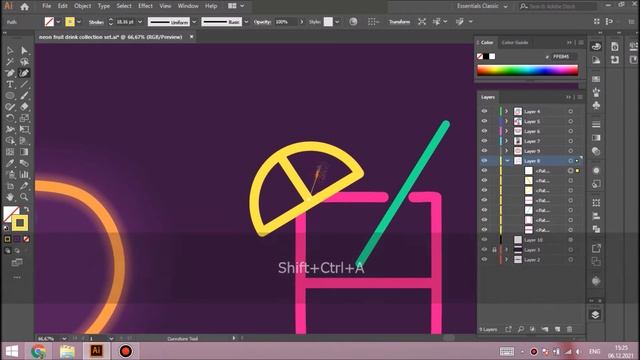Expand Layer 6 contents
The image size is (640, 360).
pyautogui.click(x=507, y=131)
